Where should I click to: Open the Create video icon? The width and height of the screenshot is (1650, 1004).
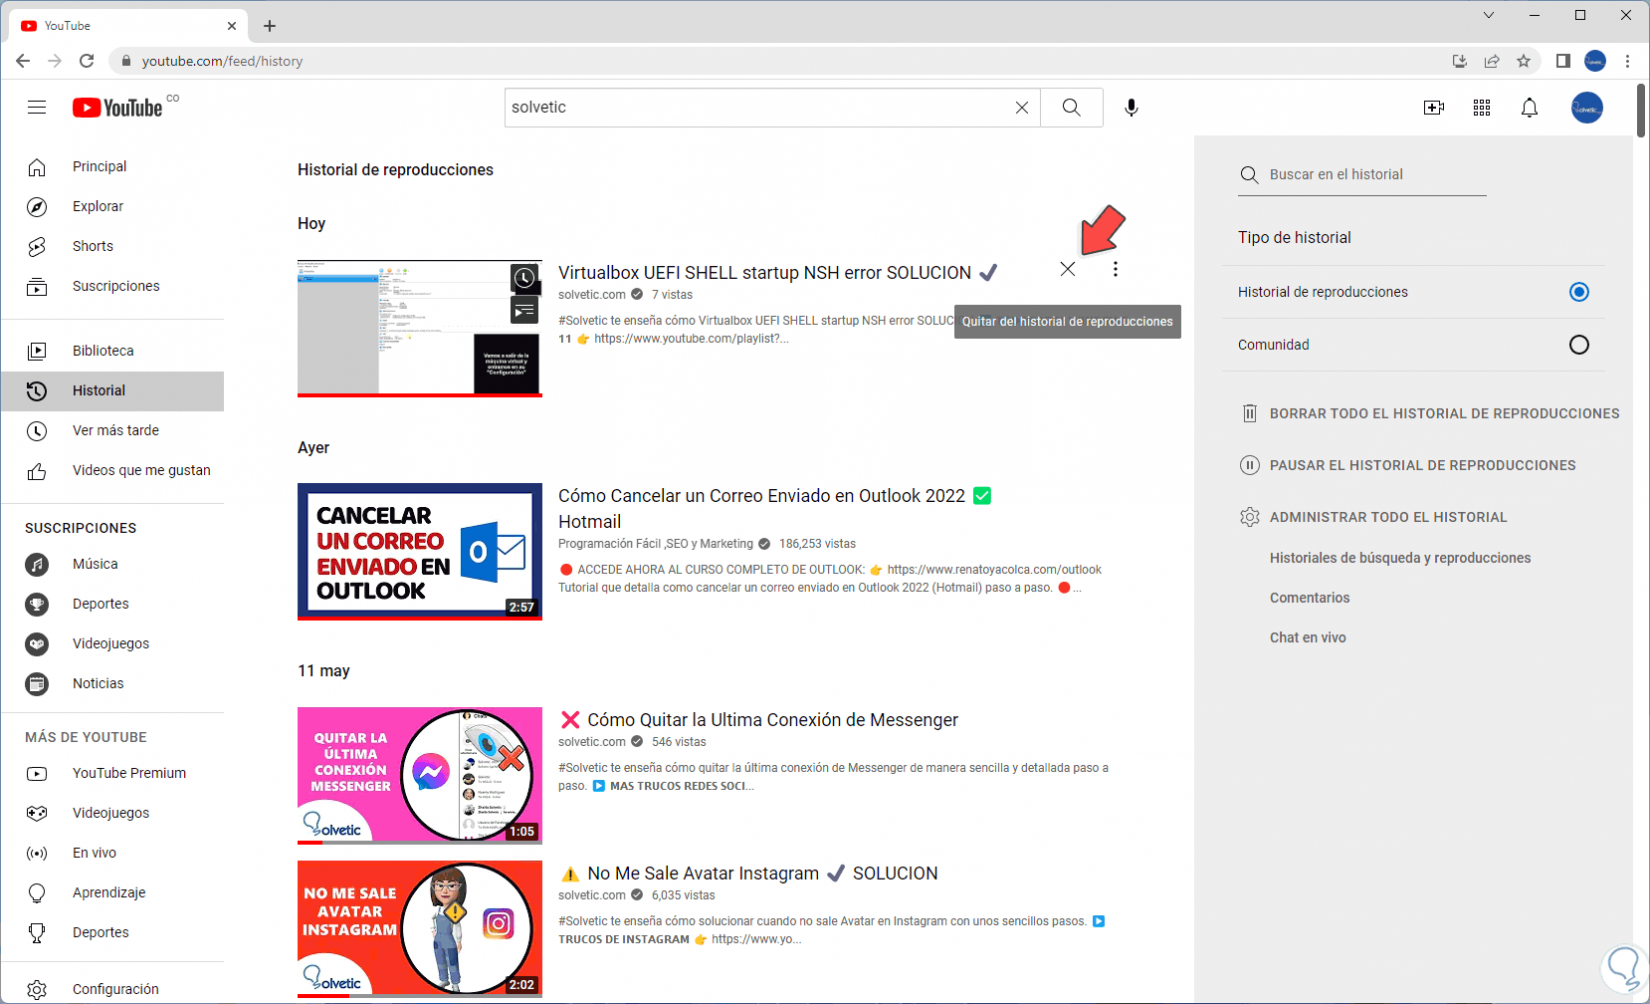[1433, 108]
